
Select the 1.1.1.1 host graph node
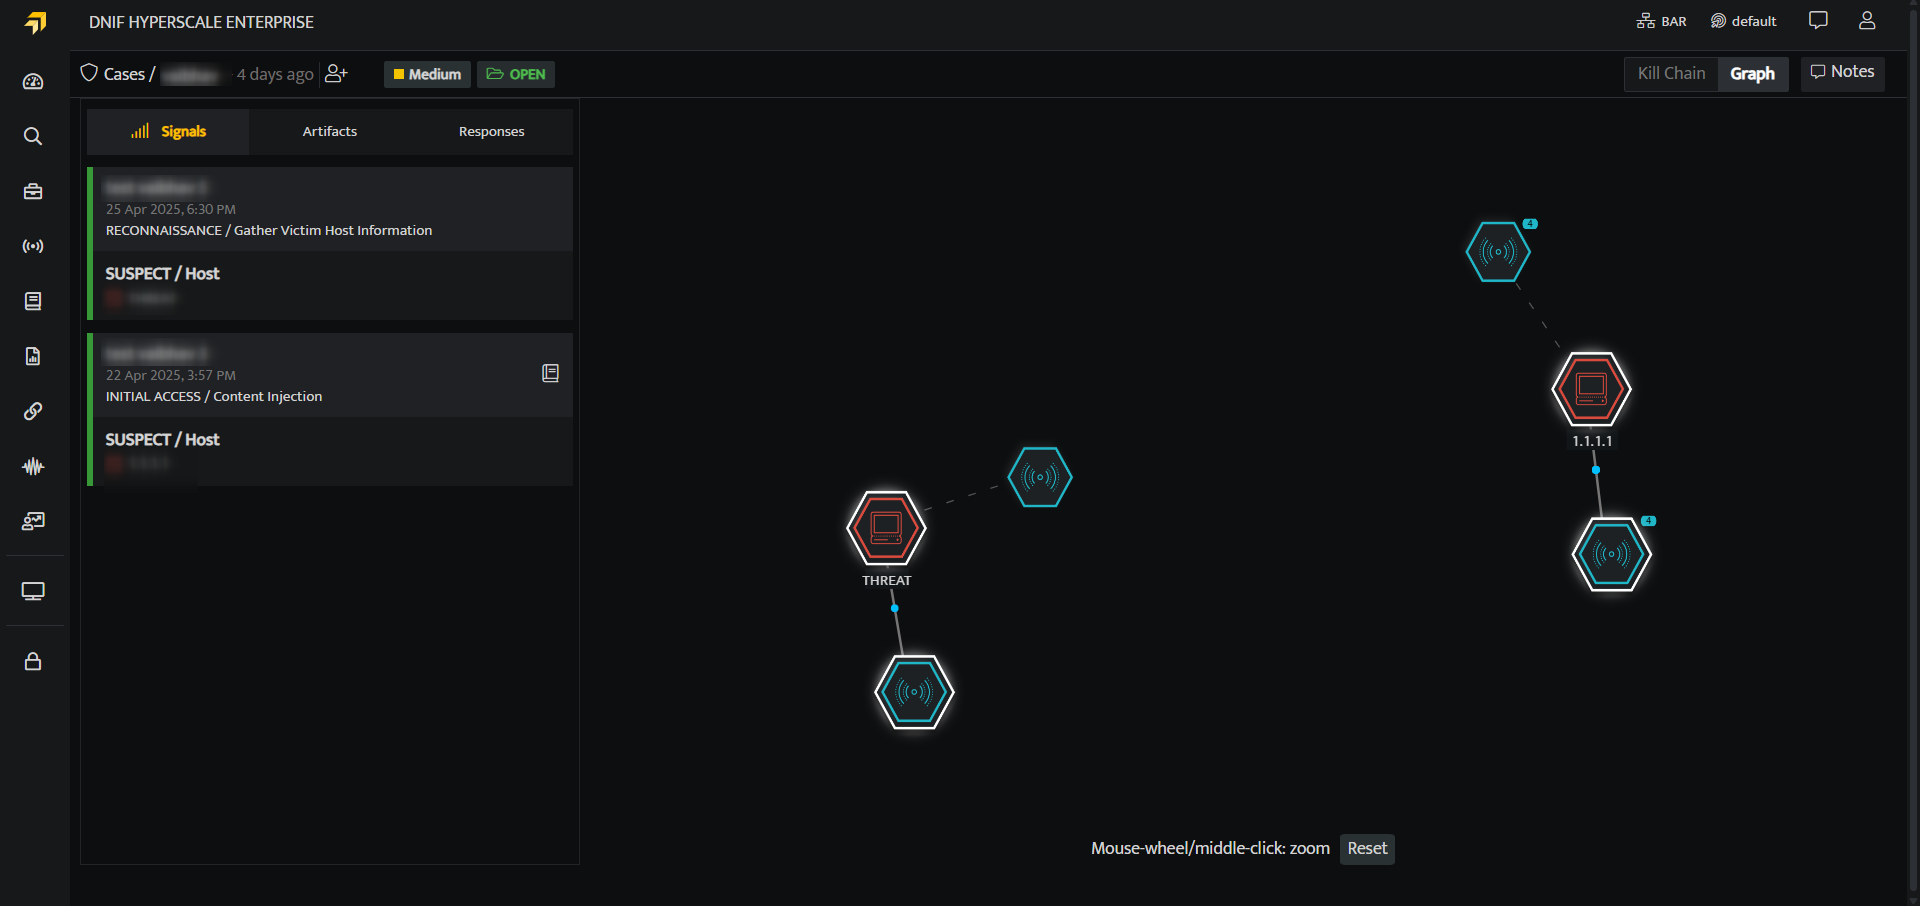1591,389
